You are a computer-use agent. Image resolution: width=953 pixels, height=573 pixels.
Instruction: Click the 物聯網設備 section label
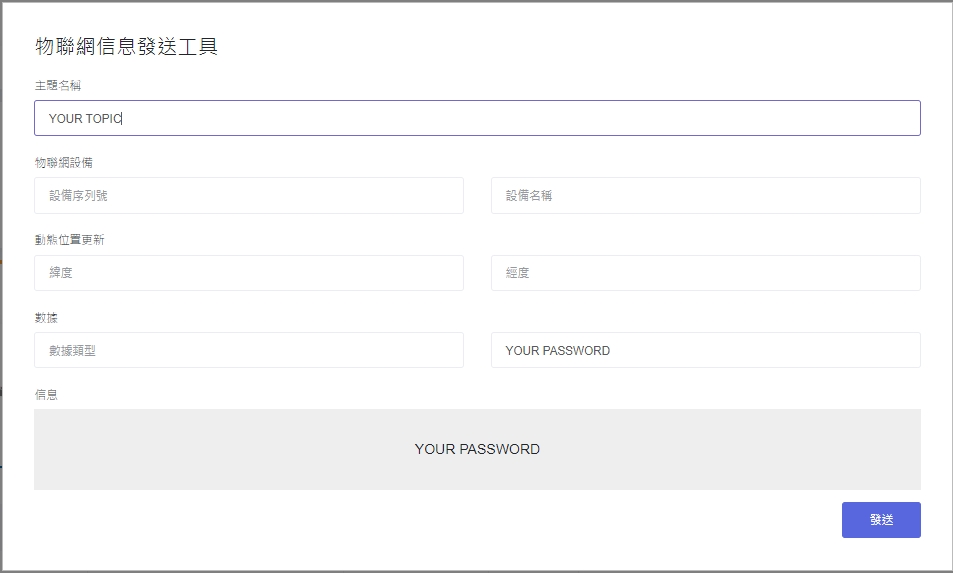click(x=64, y=162)
